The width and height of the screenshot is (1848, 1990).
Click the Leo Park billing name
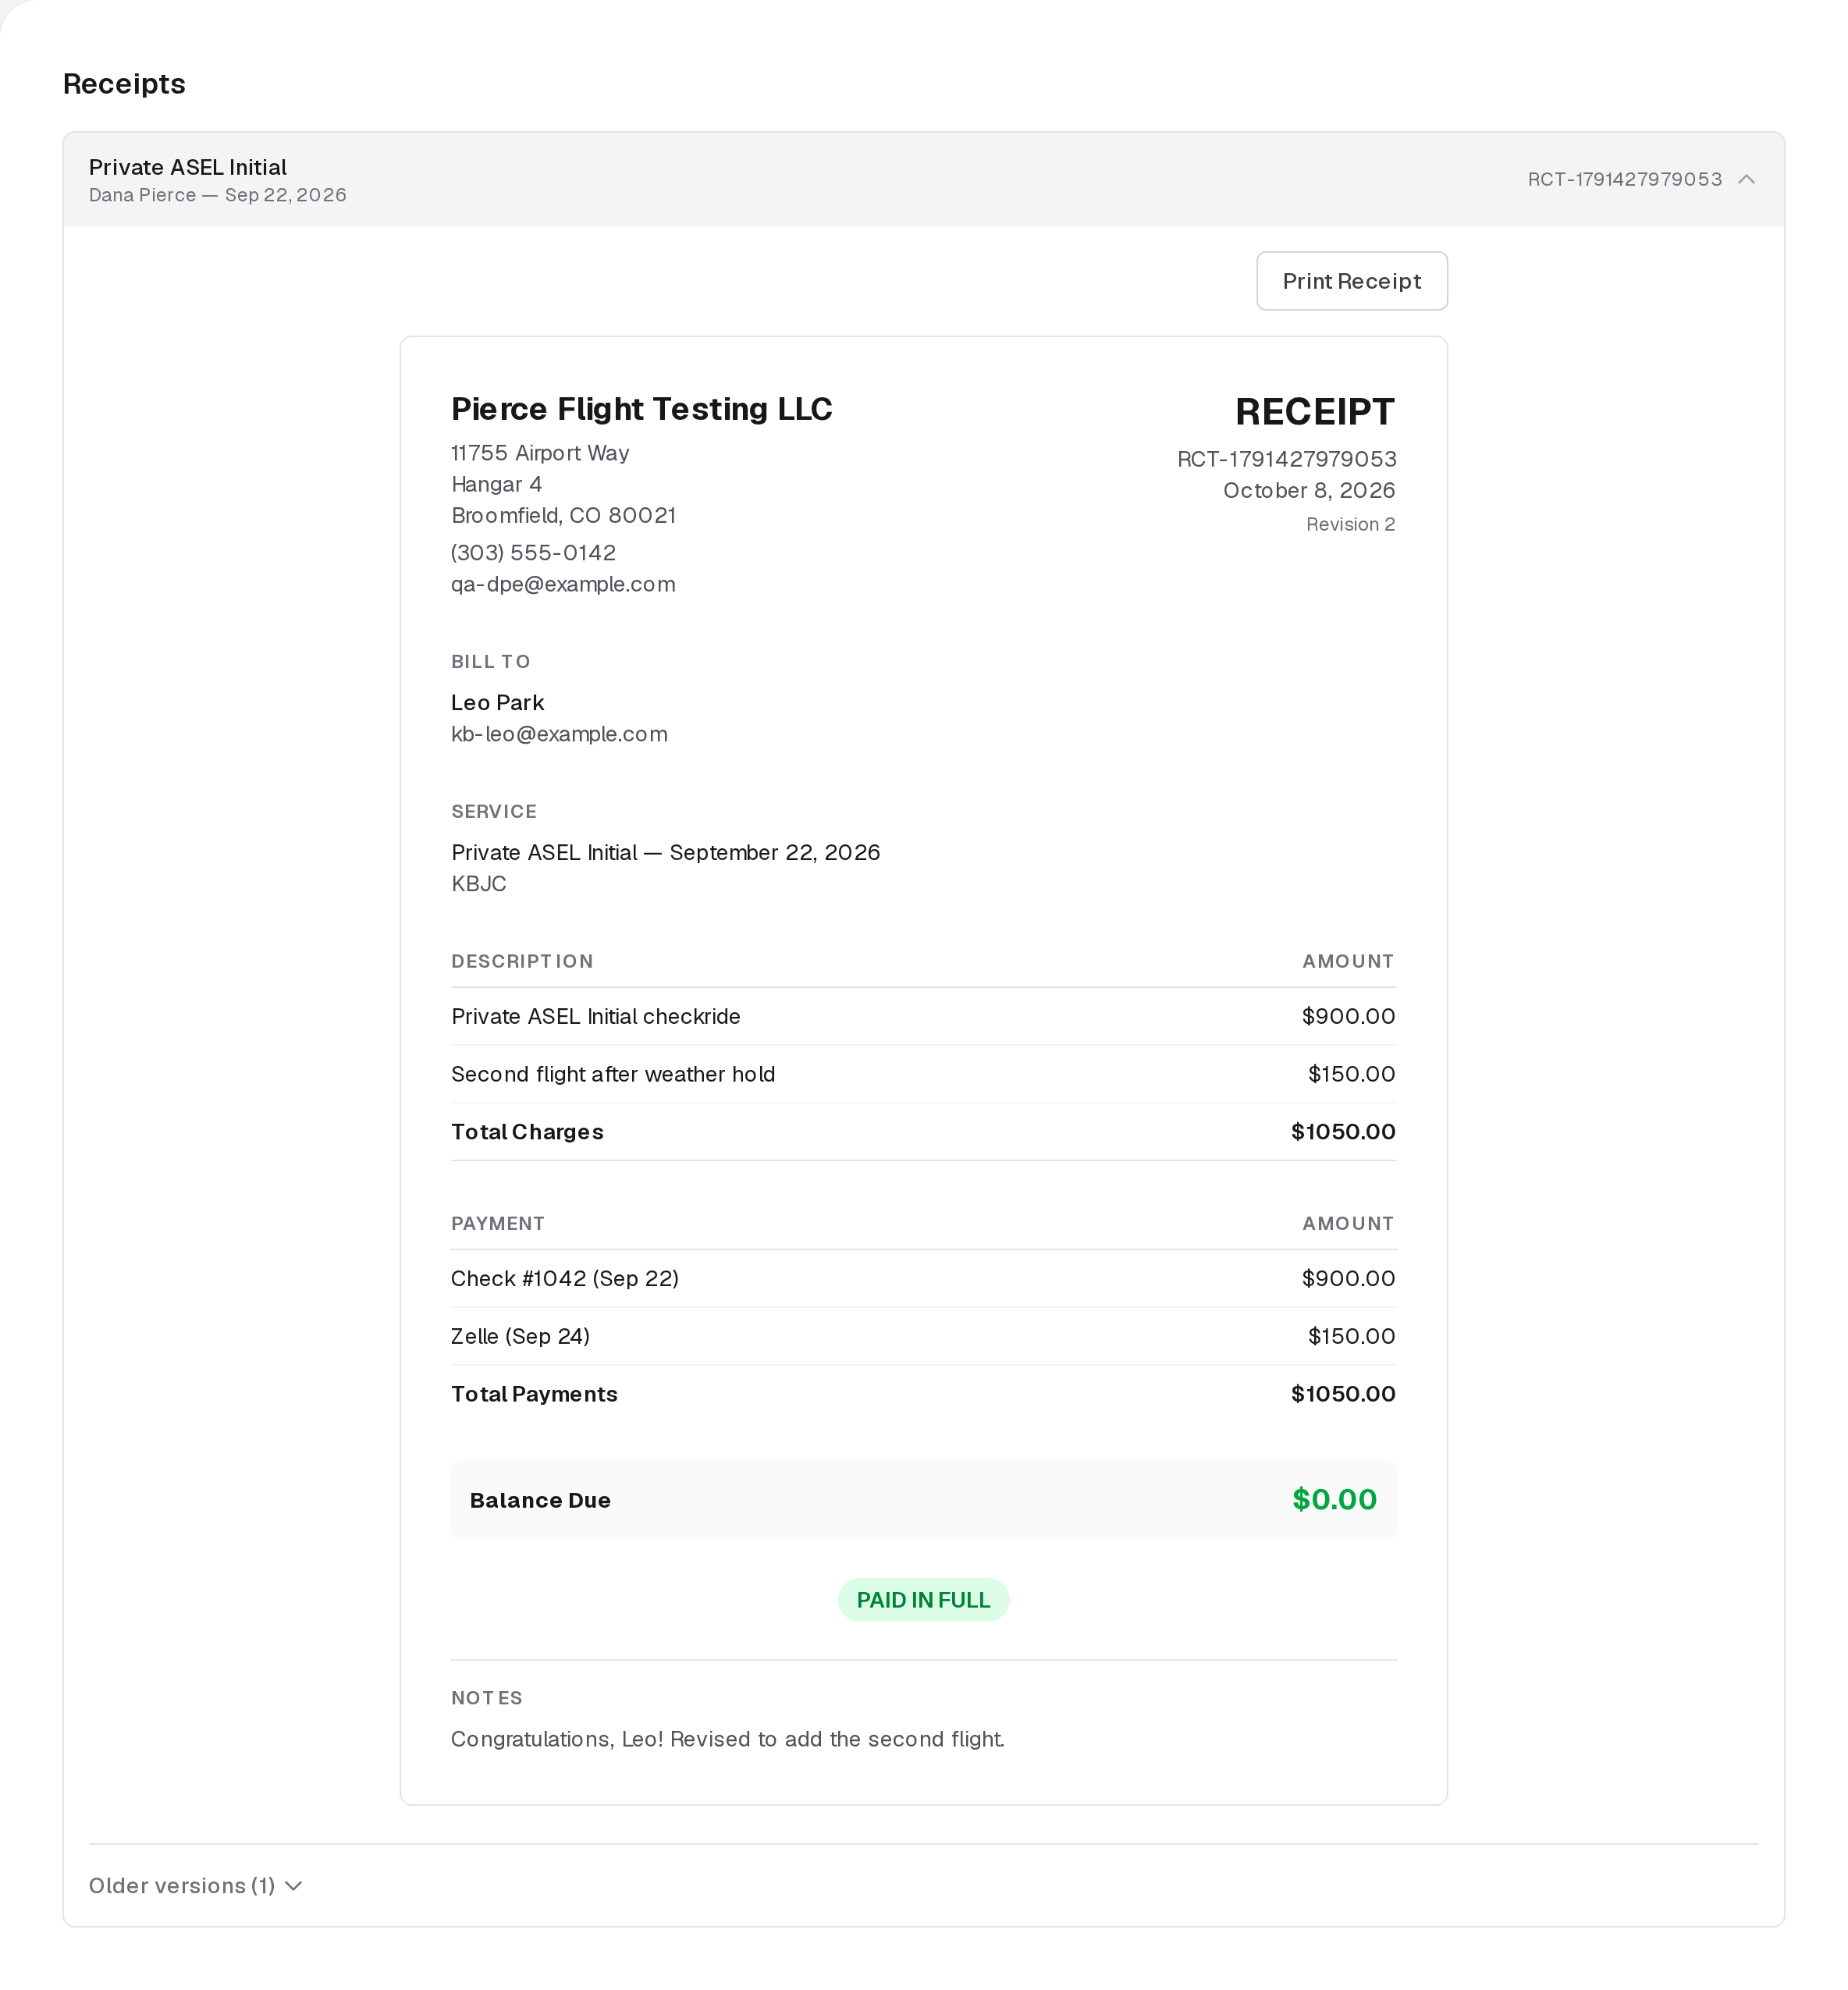pos(497,702)
